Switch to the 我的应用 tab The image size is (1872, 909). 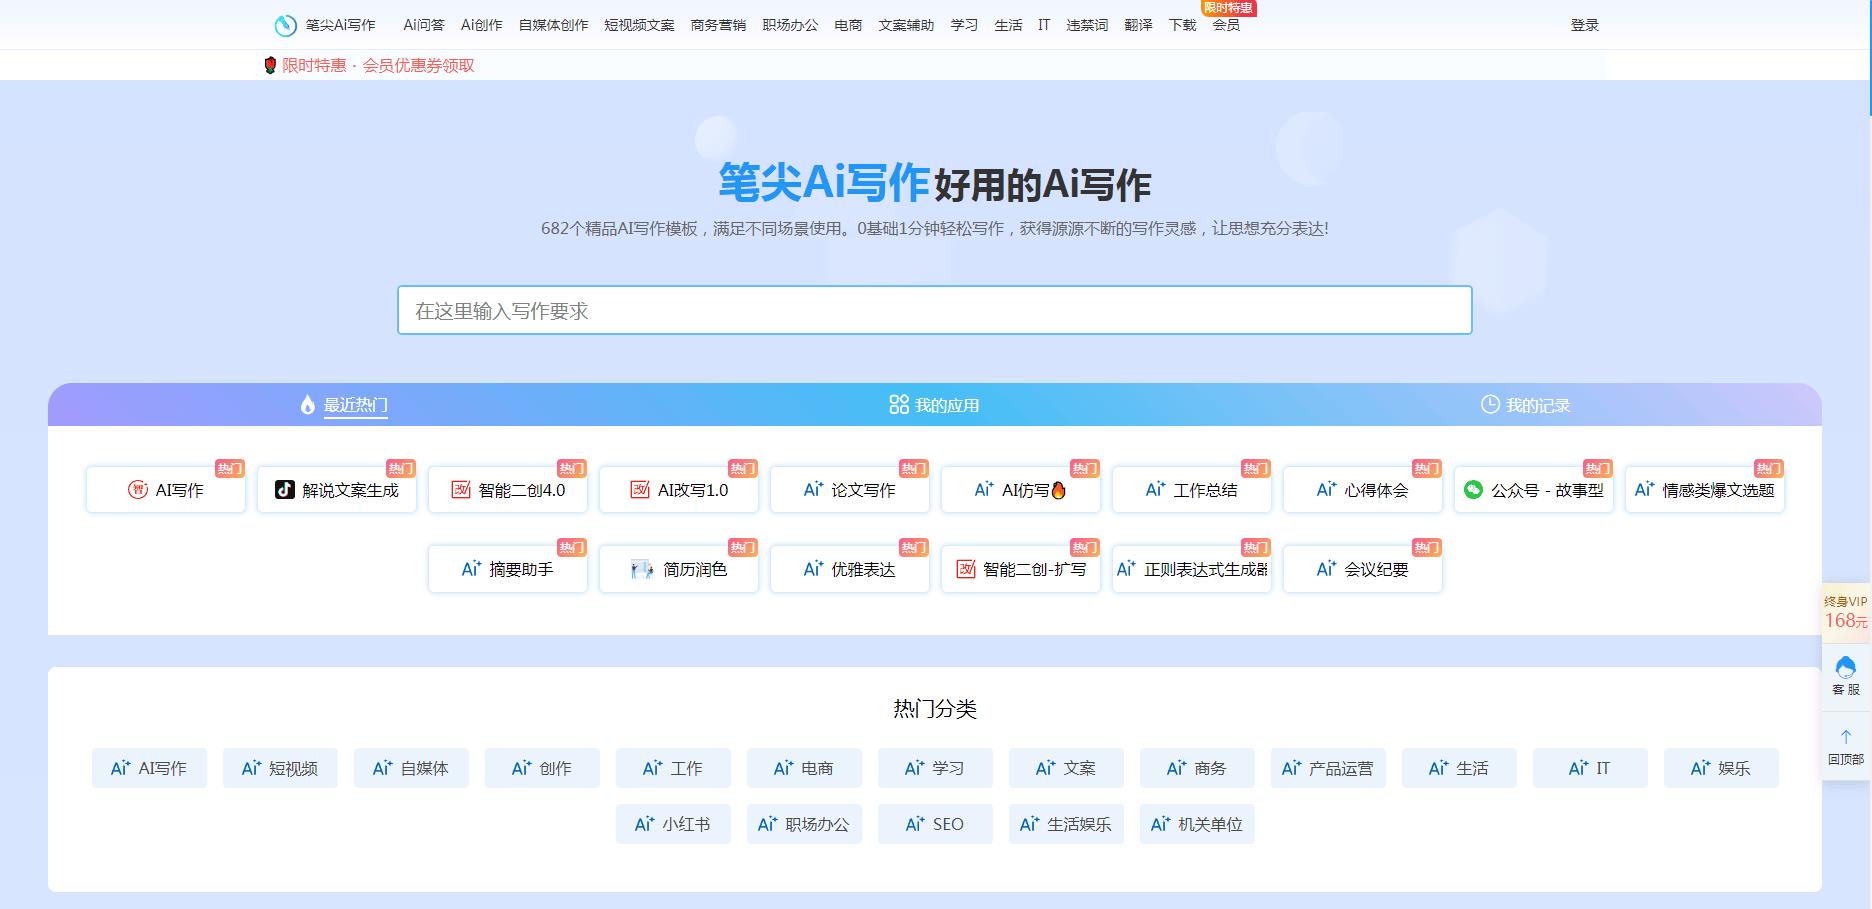coord(934,405)
